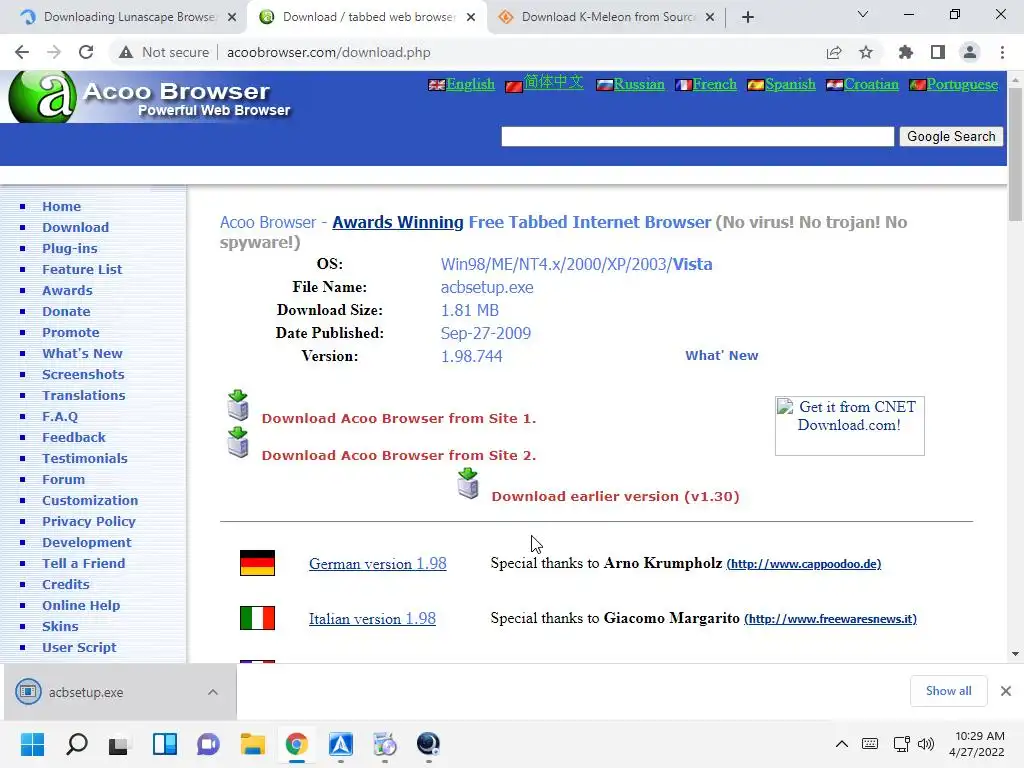The height and width of the screenshot is (768, 1024).
Task: Click the page search text field
Action: click(697, 136)
